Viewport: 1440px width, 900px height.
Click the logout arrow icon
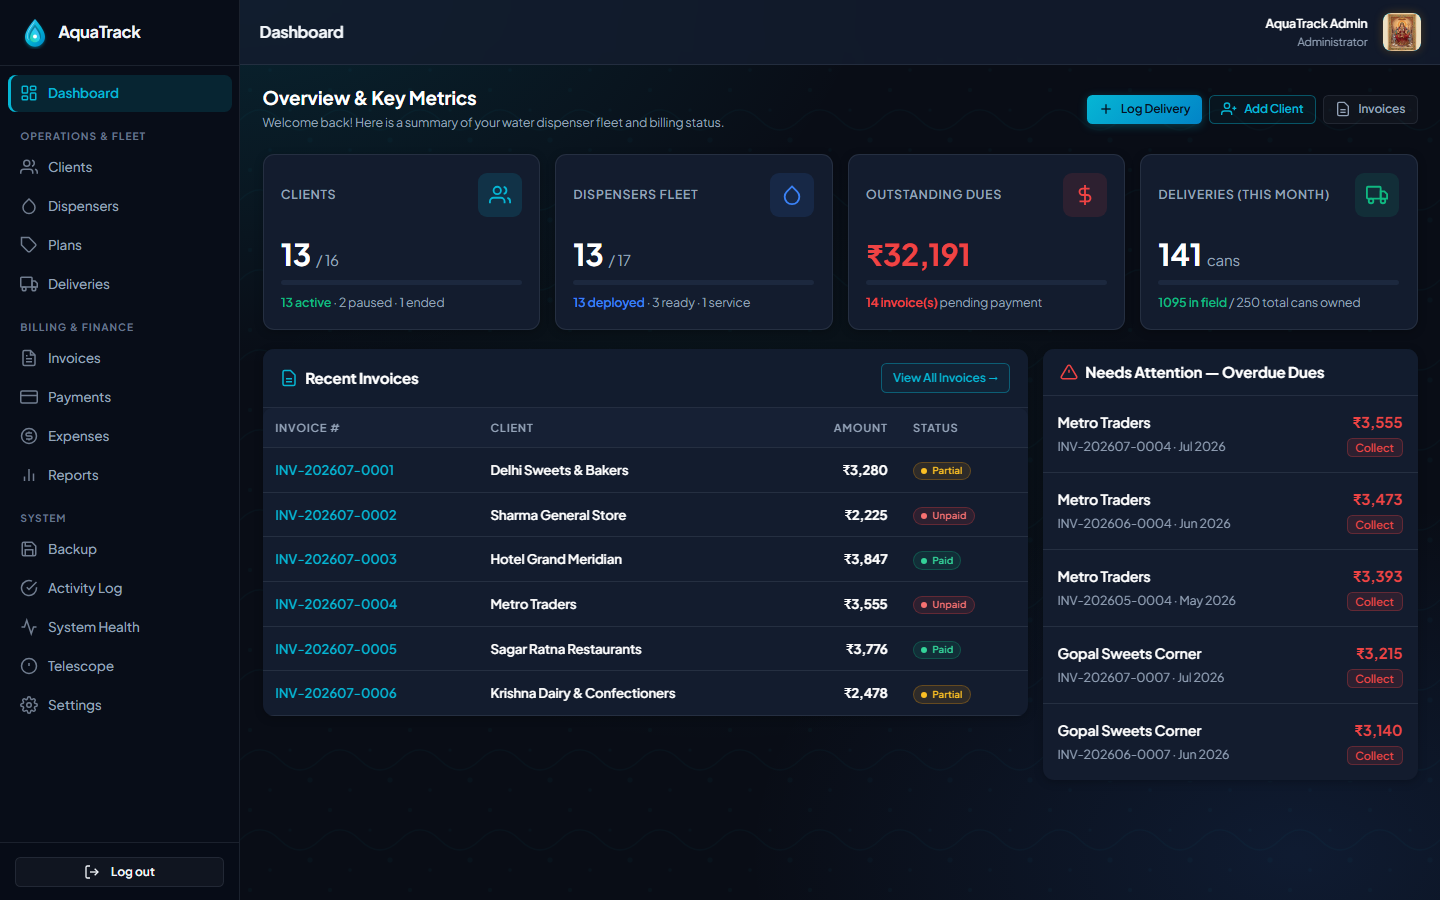pyautogui.click(x=92, y=872)
